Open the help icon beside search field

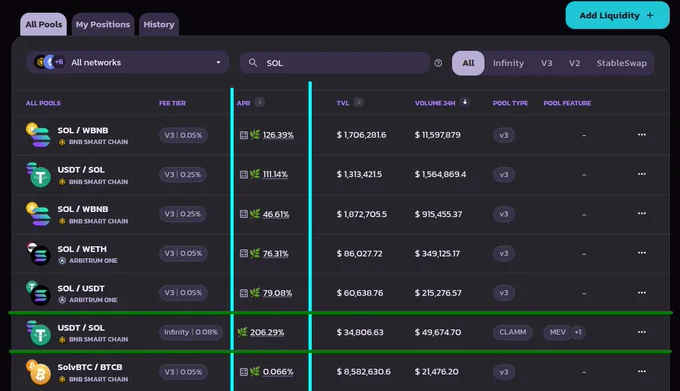point(438,63)
